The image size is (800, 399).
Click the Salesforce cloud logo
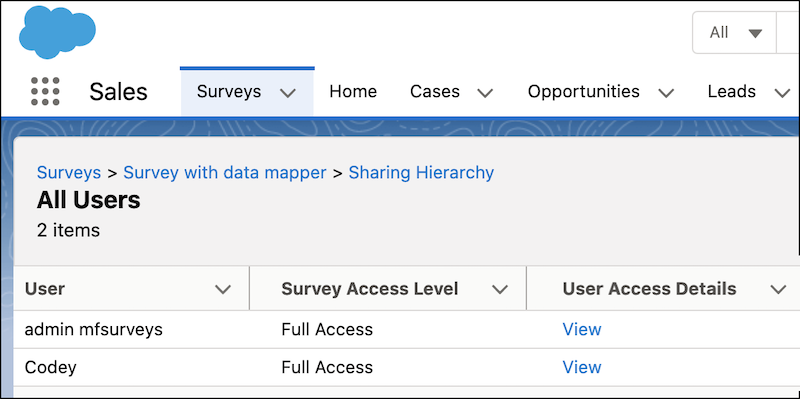[x=57, y=32]
